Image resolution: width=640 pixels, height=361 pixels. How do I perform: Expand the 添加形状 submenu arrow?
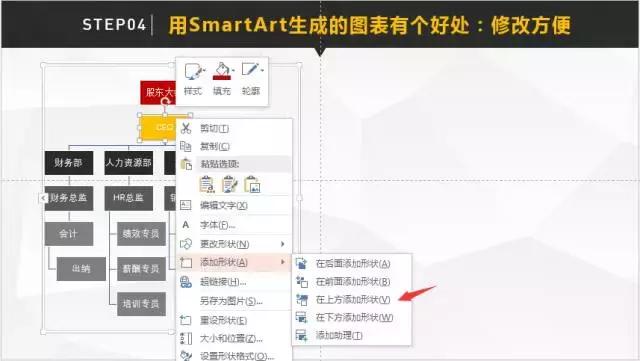coord(282,262)
